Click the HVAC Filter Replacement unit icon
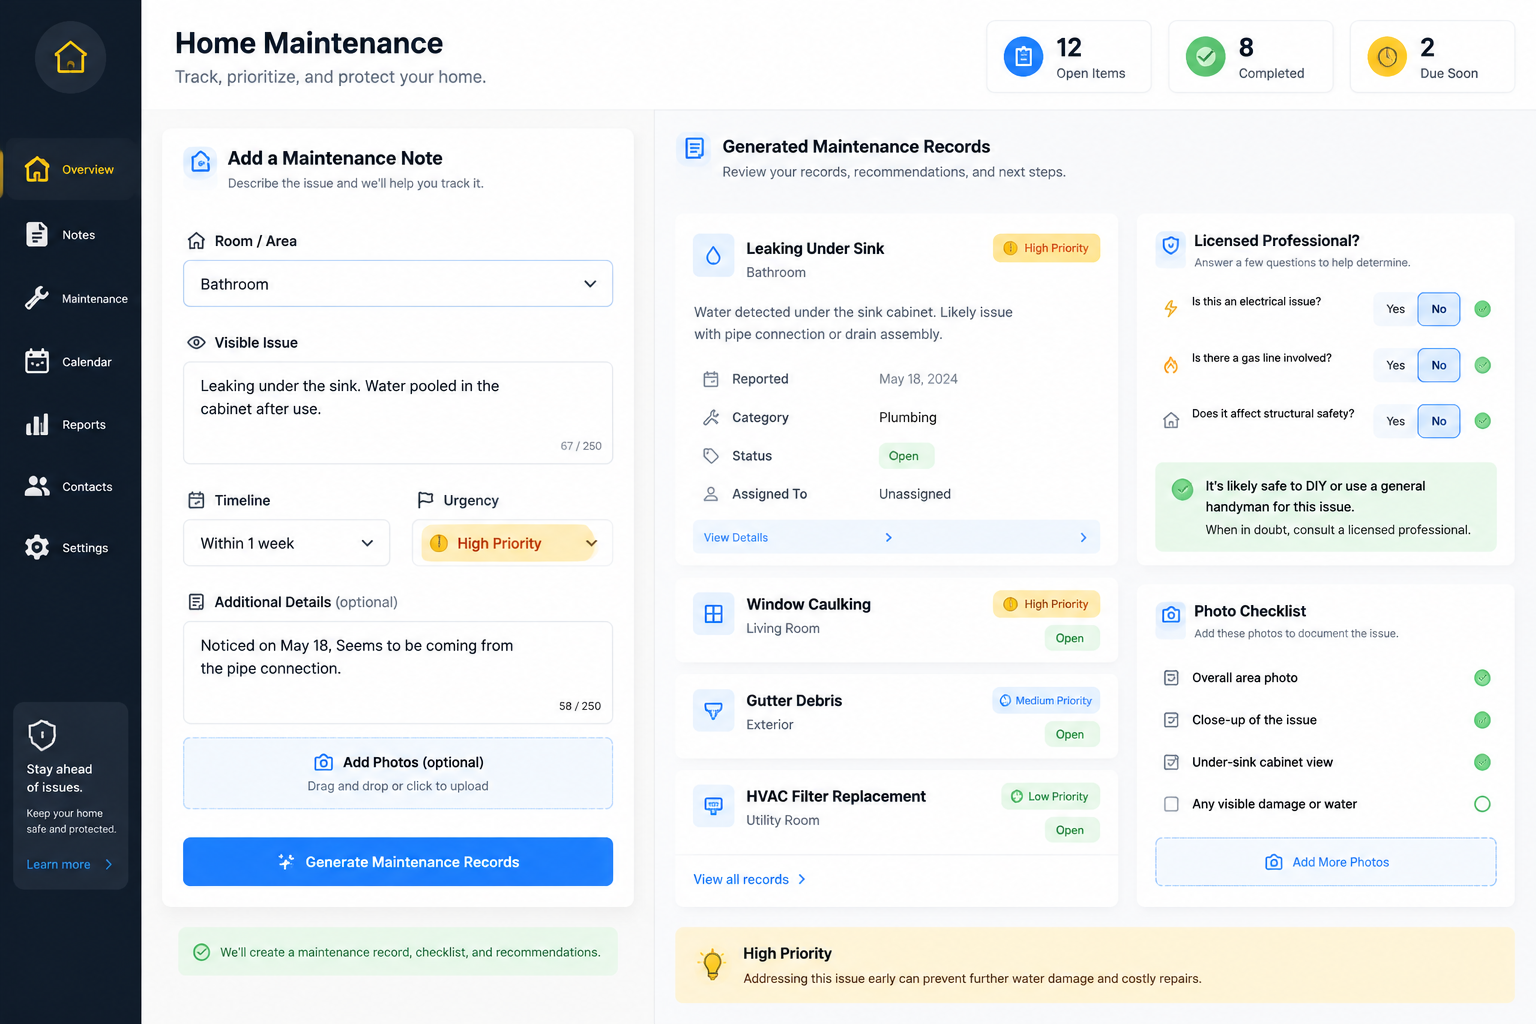This screenshot has width=1536, height=1024. point(713,806)
